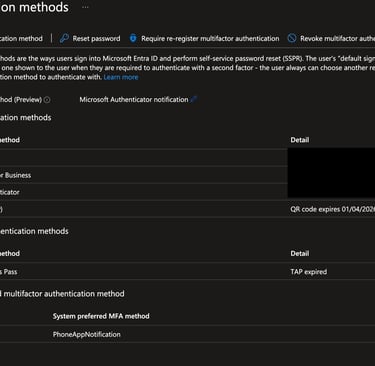
Task: Click Microsoft Authenticator notification value
Action: (x=134, y=99)
